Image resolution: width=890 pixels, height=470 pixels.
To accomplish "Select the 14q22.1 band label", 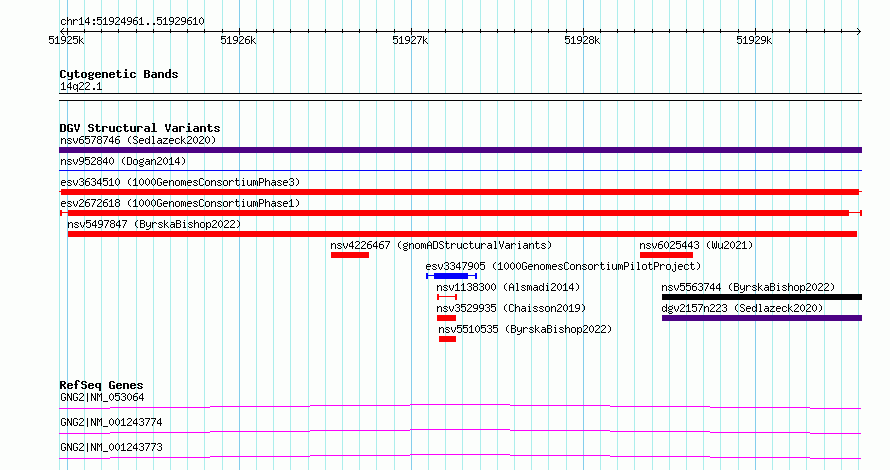I will 81,86.
